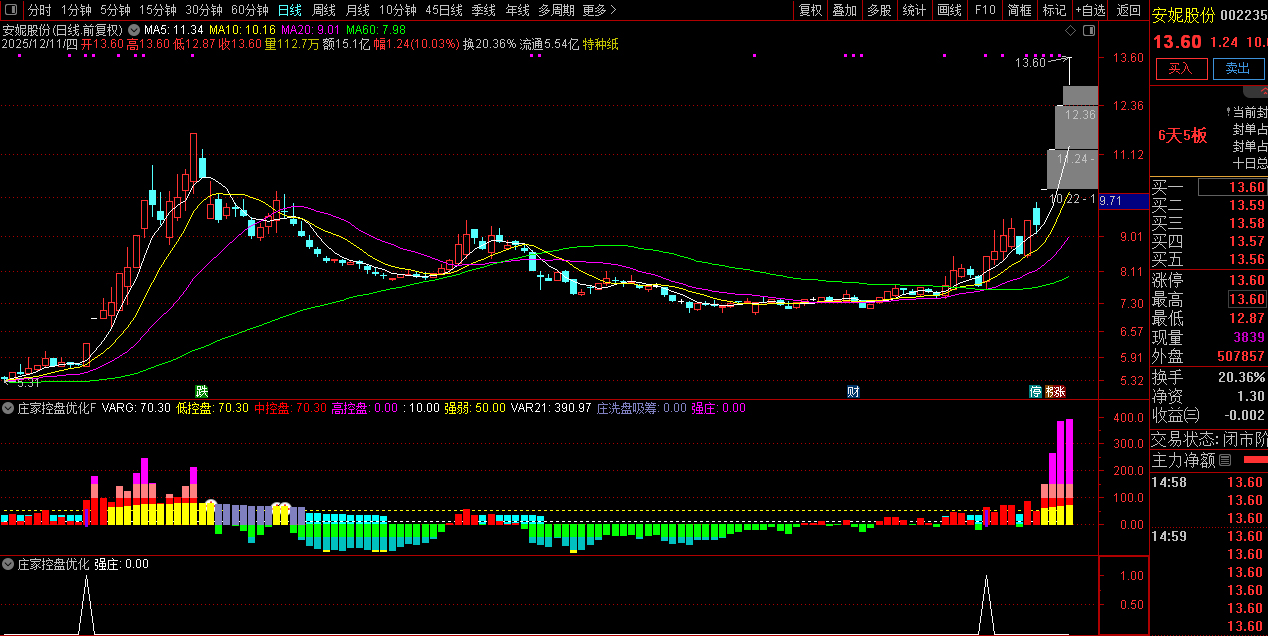The height and width of the screenshot is (636, 1268).
Task: Click the 买一 price field 13.60
Action: pyautogui.click(x=1233, y=188)
